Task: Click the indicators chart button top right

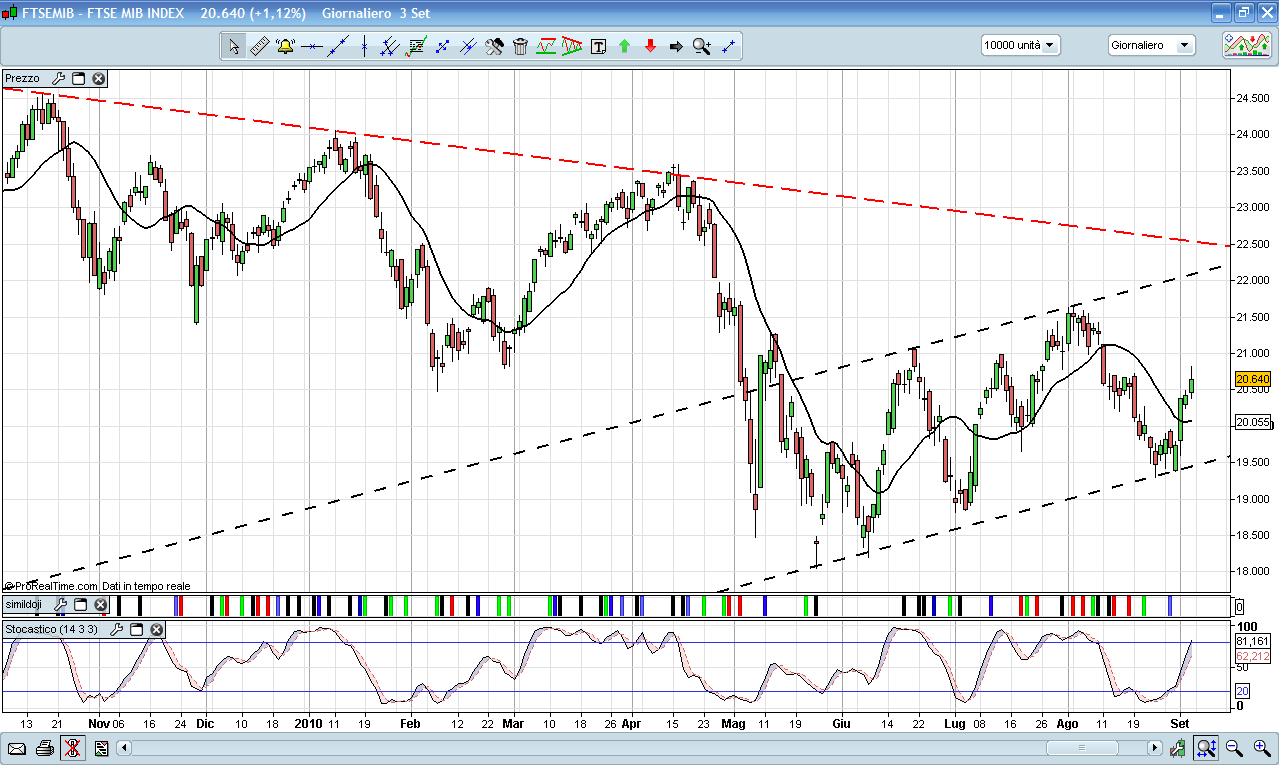Action: [1247, 45]
